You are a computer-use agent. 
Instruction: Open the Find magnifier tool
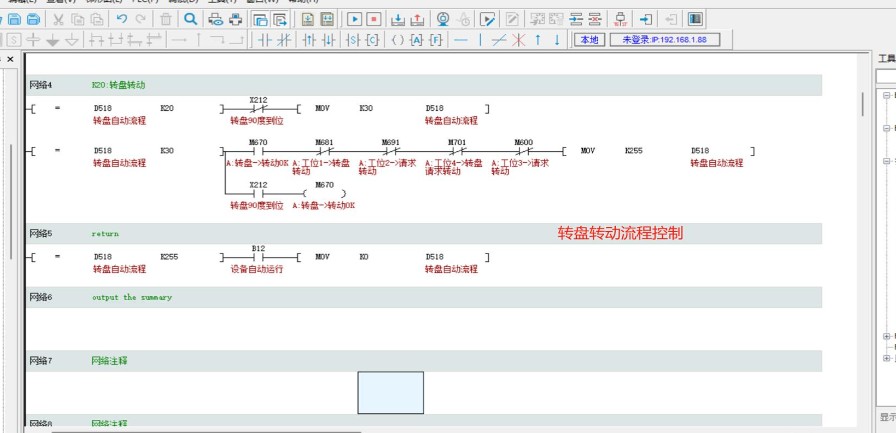[190, 19]
